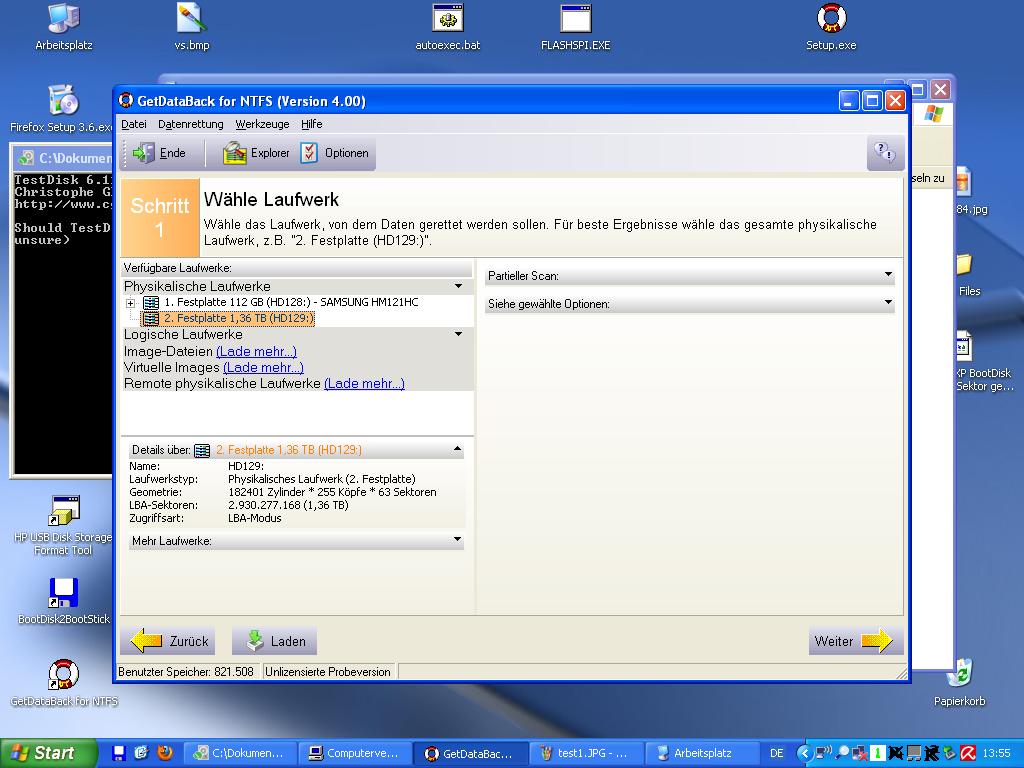The height and width of the screenshot is (768, 1024).
Task: Select the Files folder desktop icon
Action: coord(968,274)
